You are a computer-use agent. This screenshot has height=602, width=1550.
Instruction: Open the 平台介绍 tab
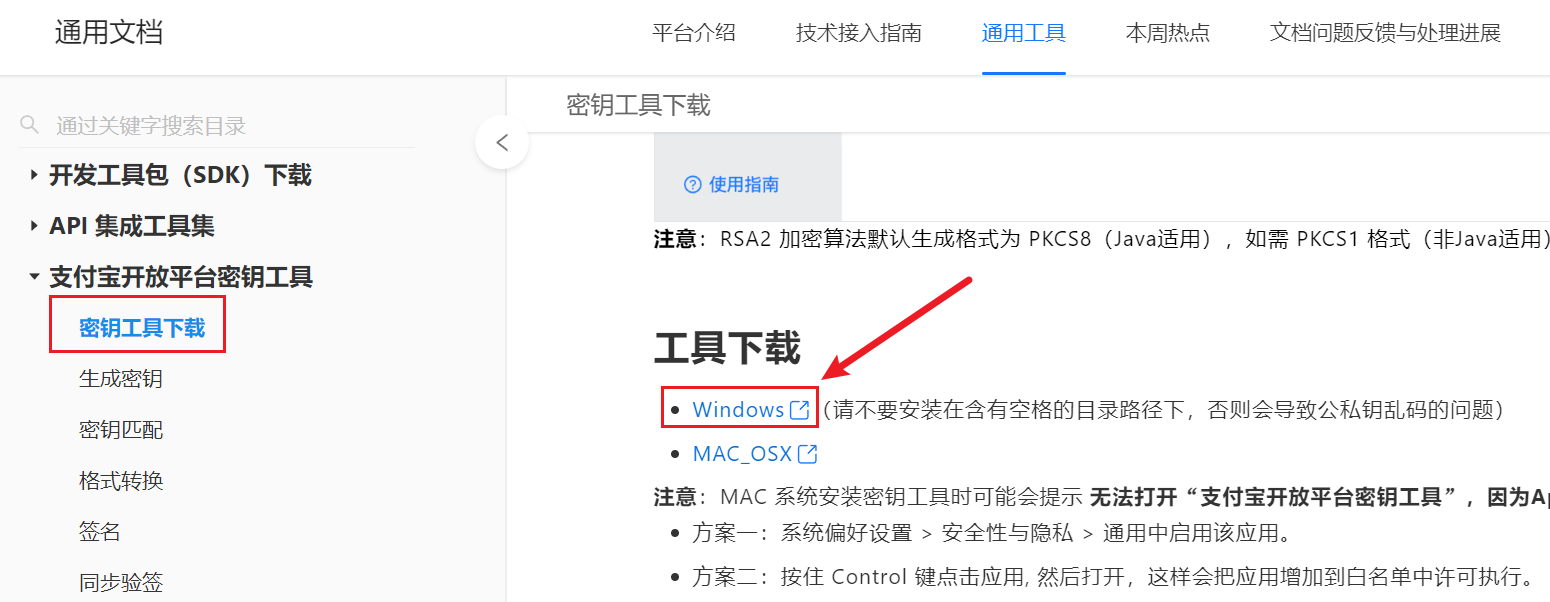click(x=694, y=33)
